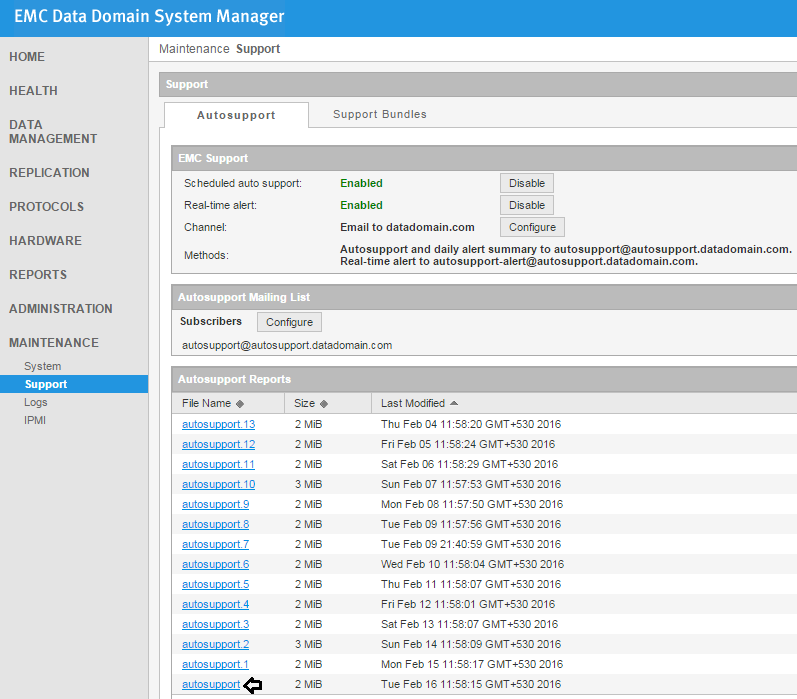Configure the EMC Support channel

point(532,227)
